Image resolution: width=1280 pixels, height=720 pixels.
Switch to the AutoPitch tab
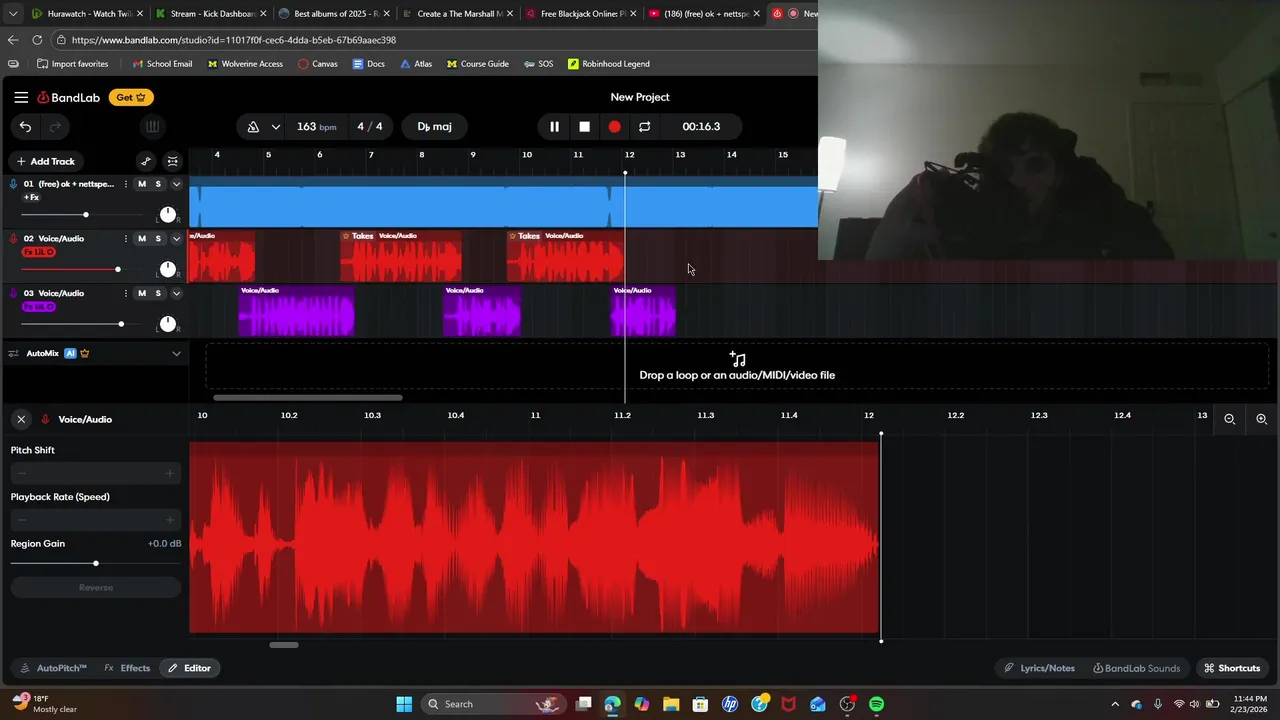53,668
